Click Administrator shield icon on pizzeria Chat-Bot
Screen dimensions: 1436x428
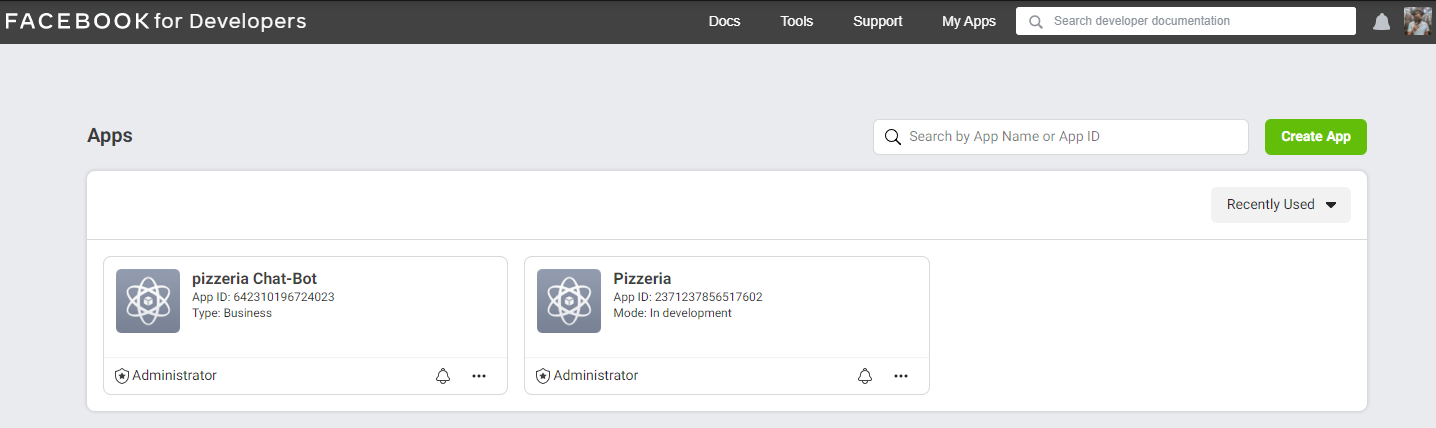122,376
